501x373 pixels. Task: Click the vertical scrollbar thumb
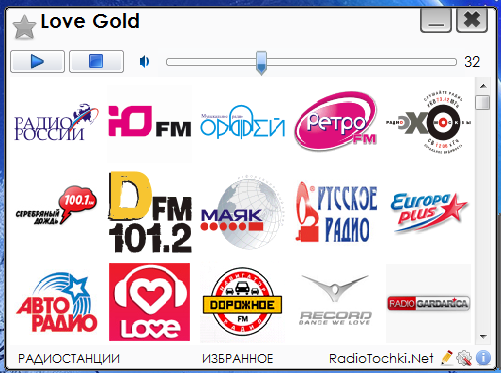tap(483, 102)
